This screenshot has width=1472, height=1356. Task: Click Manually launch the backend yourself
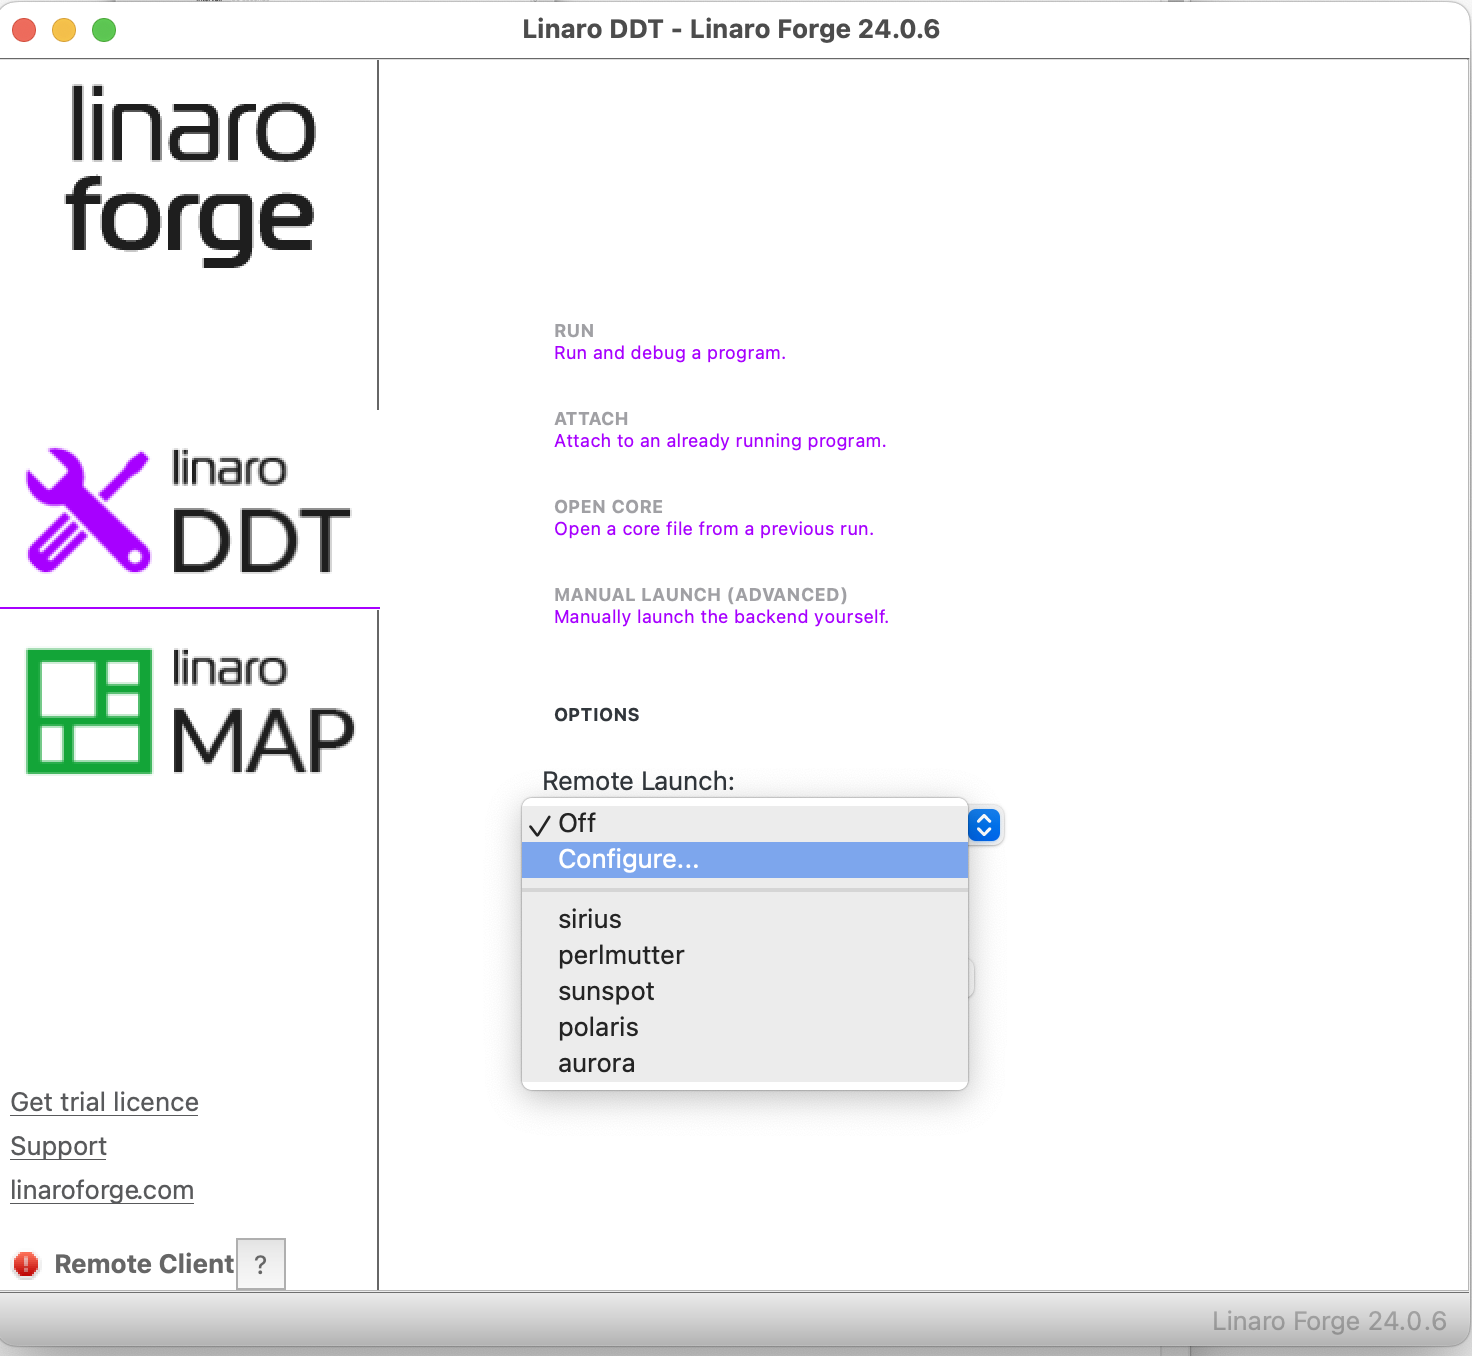[x=721, y=617]
